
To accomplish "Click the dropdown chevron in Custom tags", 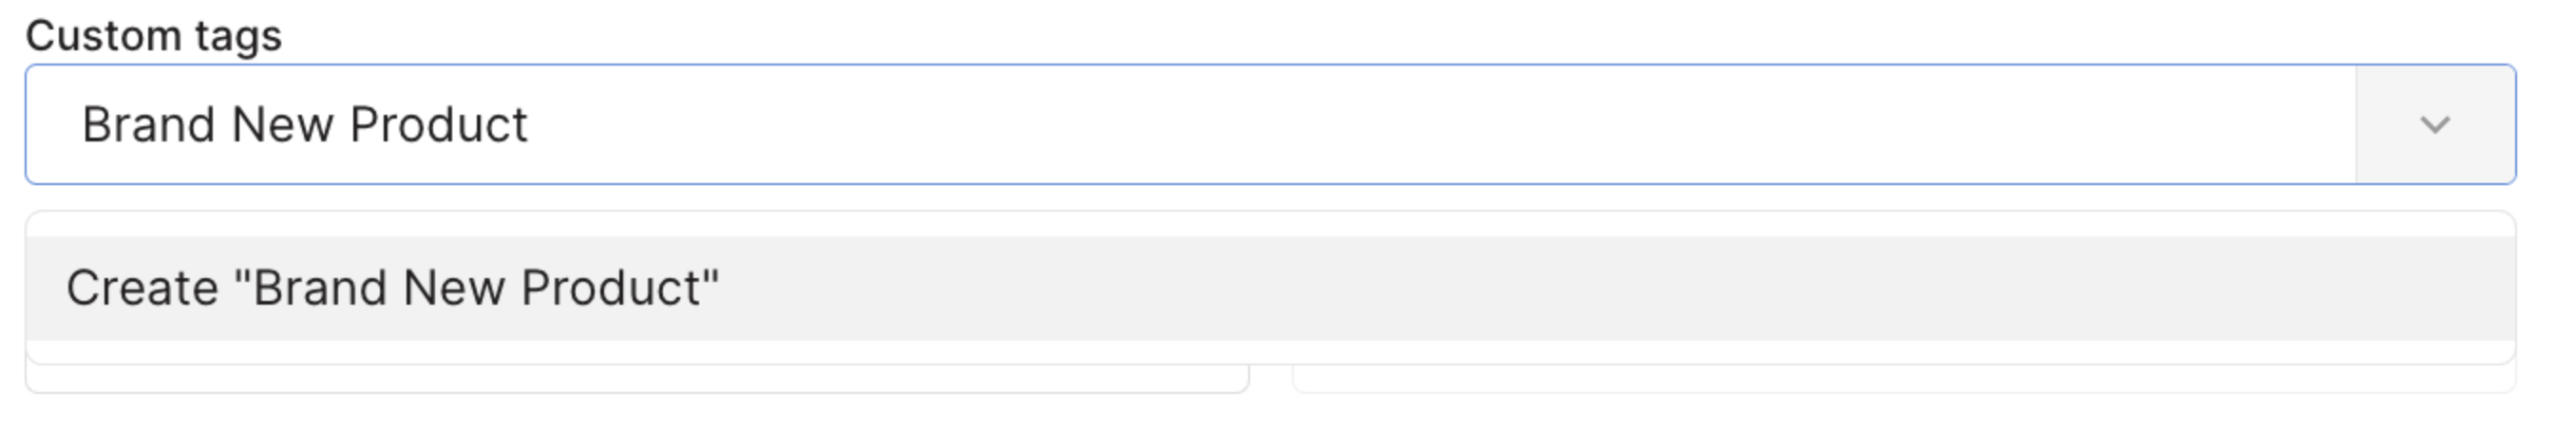I will click(x=2434, y=125).
